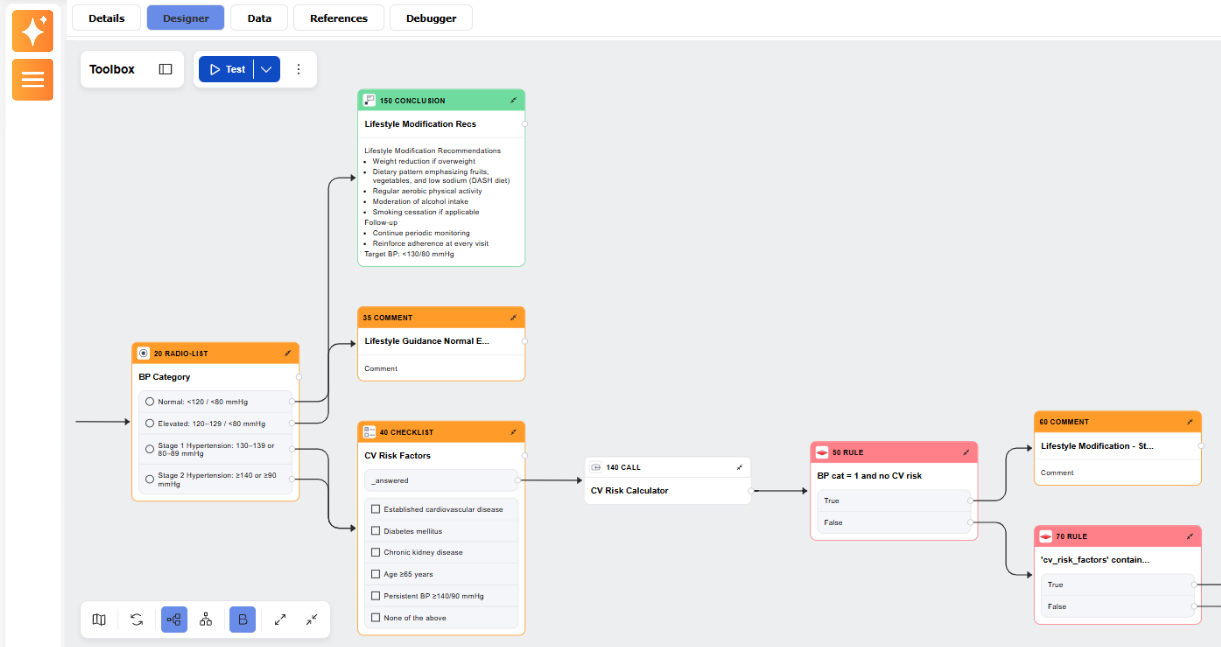Click the expand all arrows icon
Image resolution: width=1221 pixels, height=647 pixels.
[x=280, y=620]
